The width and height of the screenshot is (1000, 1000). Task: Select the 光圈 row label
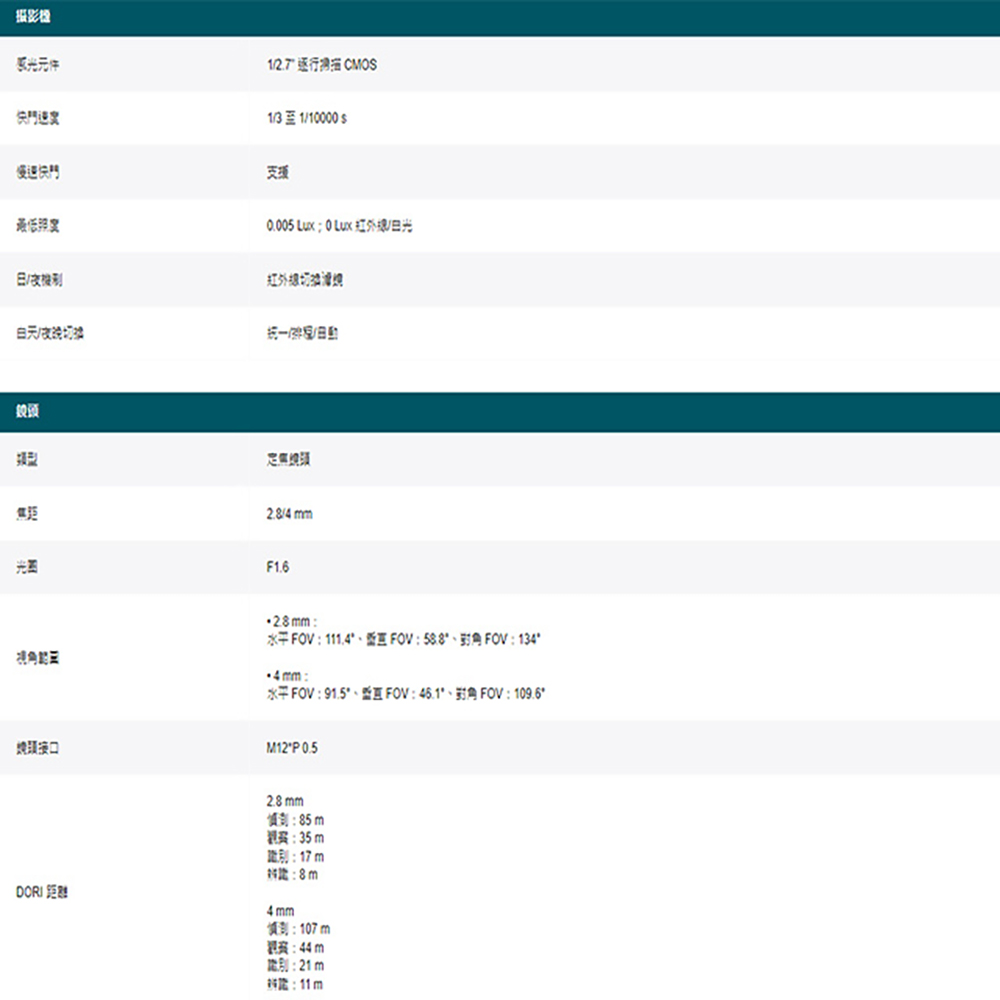point(27,566)
